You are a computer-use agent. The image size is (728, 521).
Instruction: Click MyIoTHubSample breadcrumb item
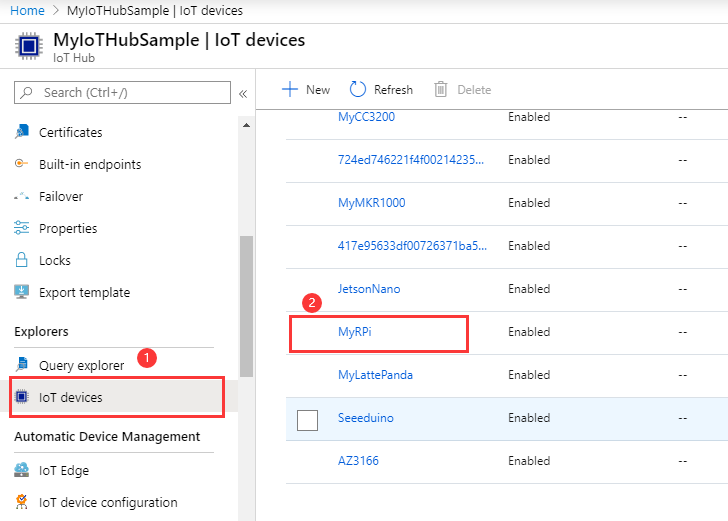coord(155,11)
